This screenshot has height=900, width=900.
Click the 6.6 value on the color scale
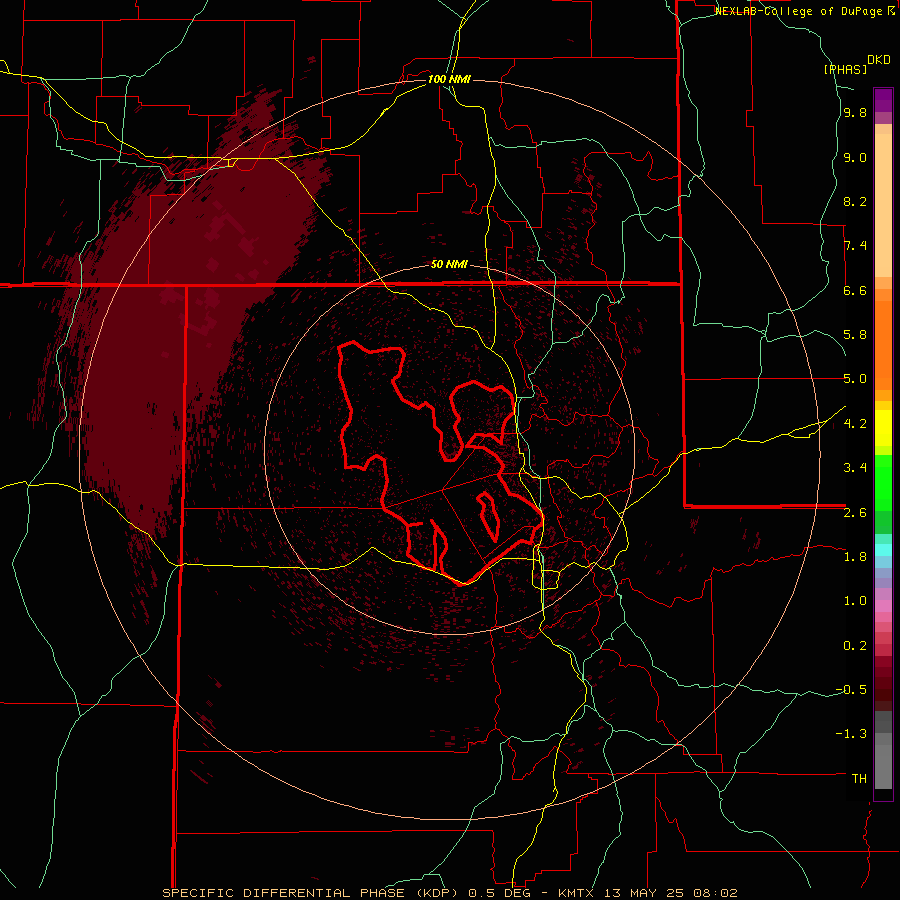coord(855,290)
